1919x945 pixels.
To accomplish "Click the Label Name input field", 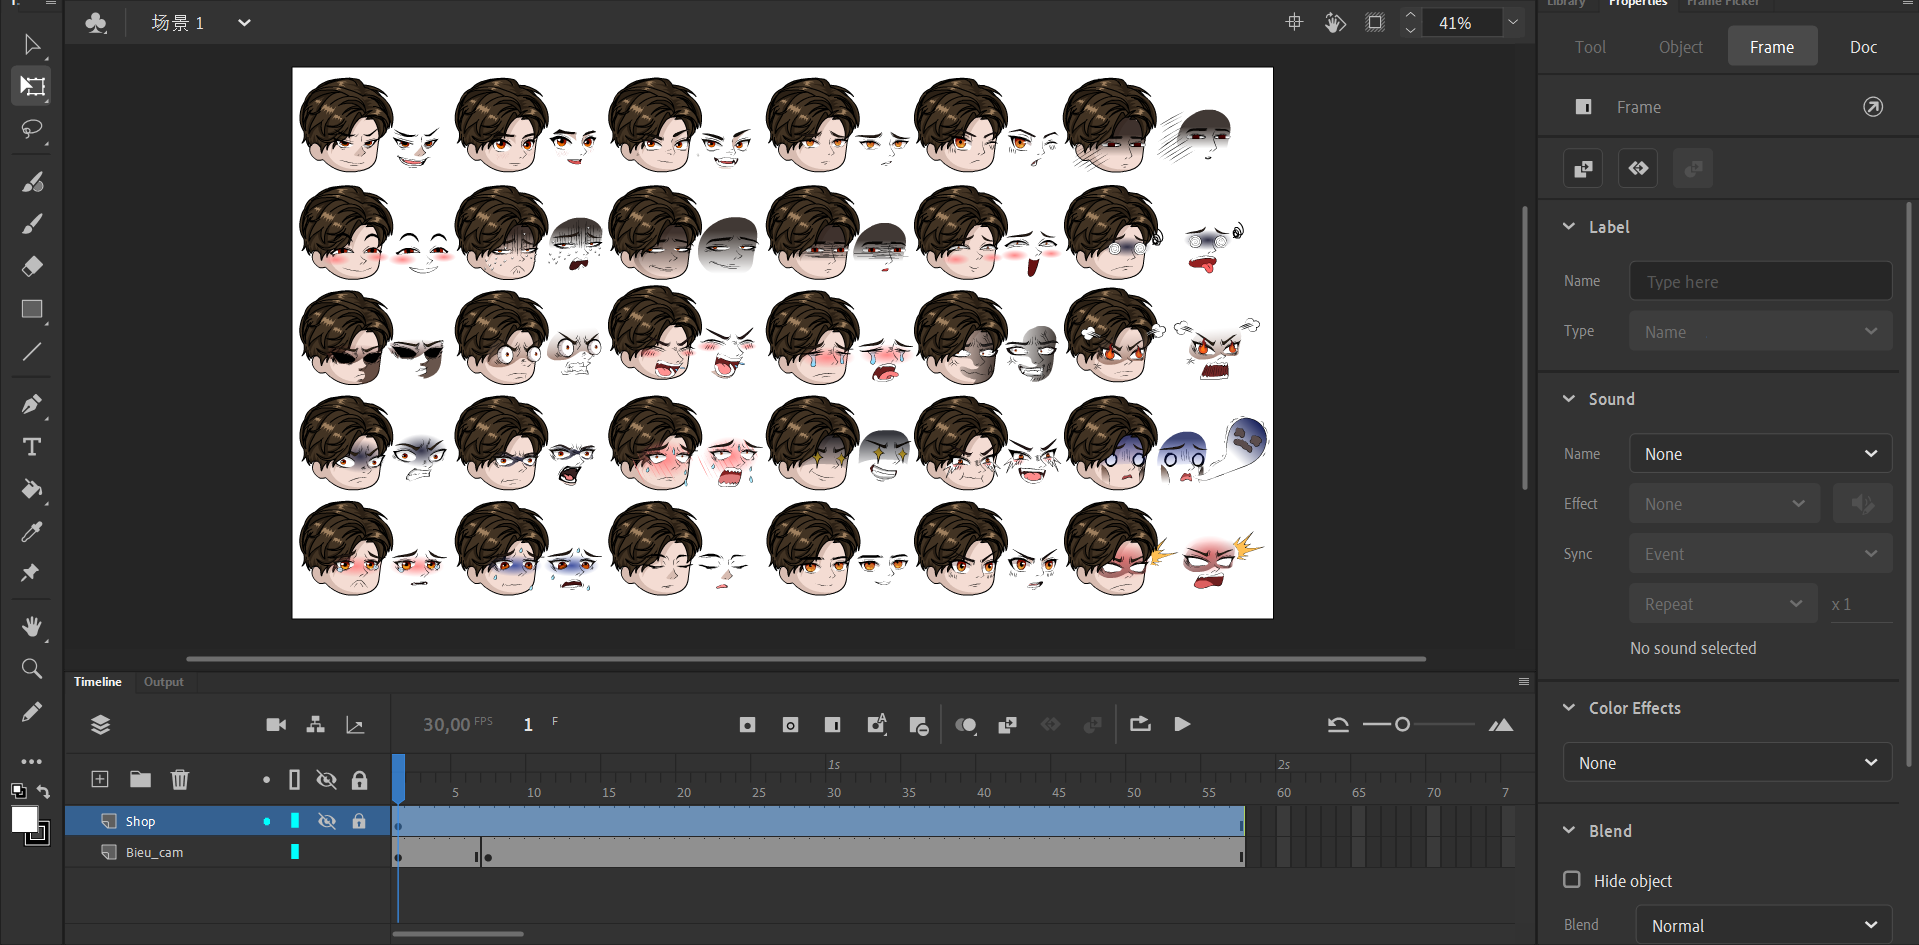I will pos(1760,282).
